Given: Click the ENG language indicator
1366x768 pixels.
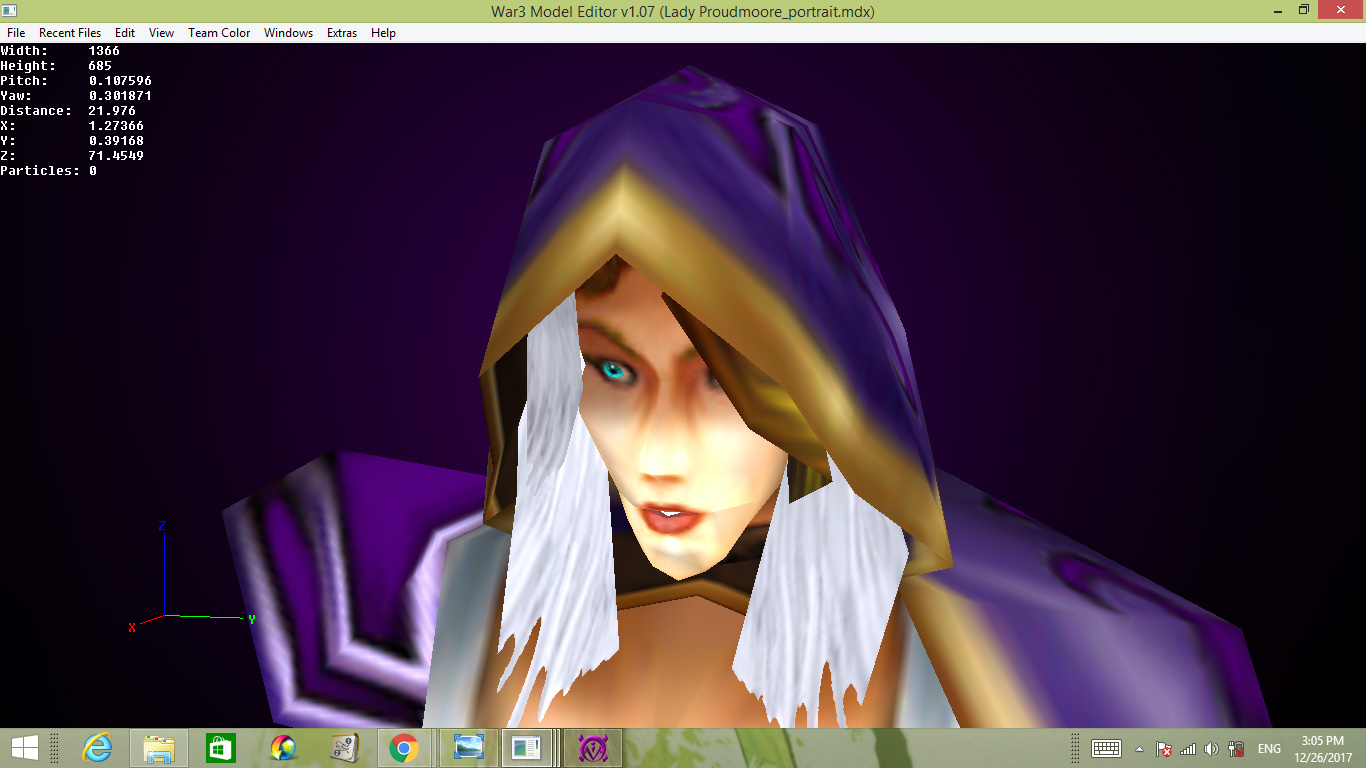Looking at the screenshot, I should click(x=1269, y=749).
